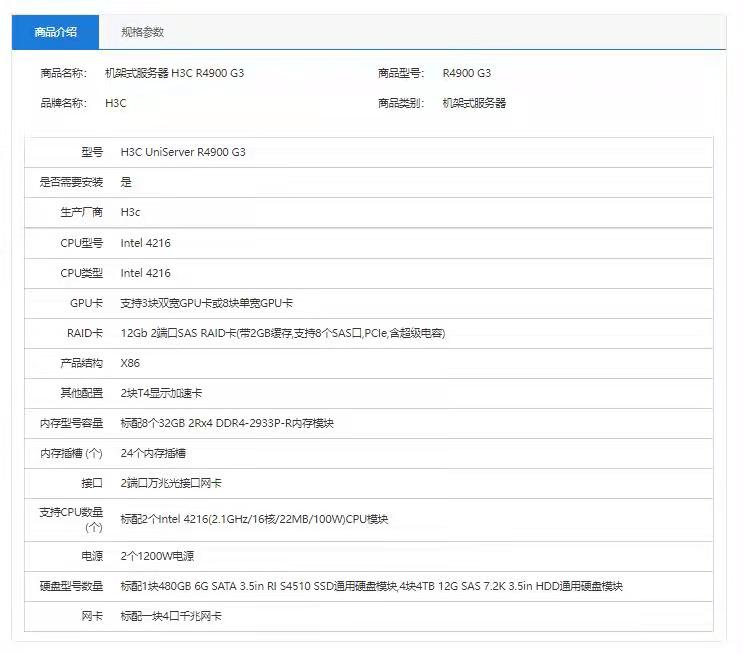Click the 内存型号容量 row label

click(x=71, y=423)
